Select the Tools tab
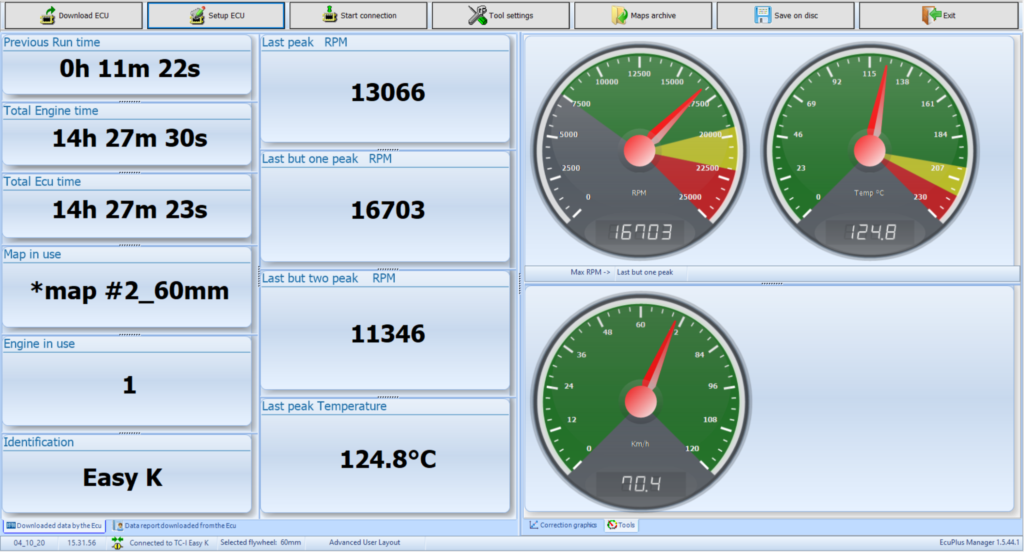1024x552 pixels. click(621, 524)
